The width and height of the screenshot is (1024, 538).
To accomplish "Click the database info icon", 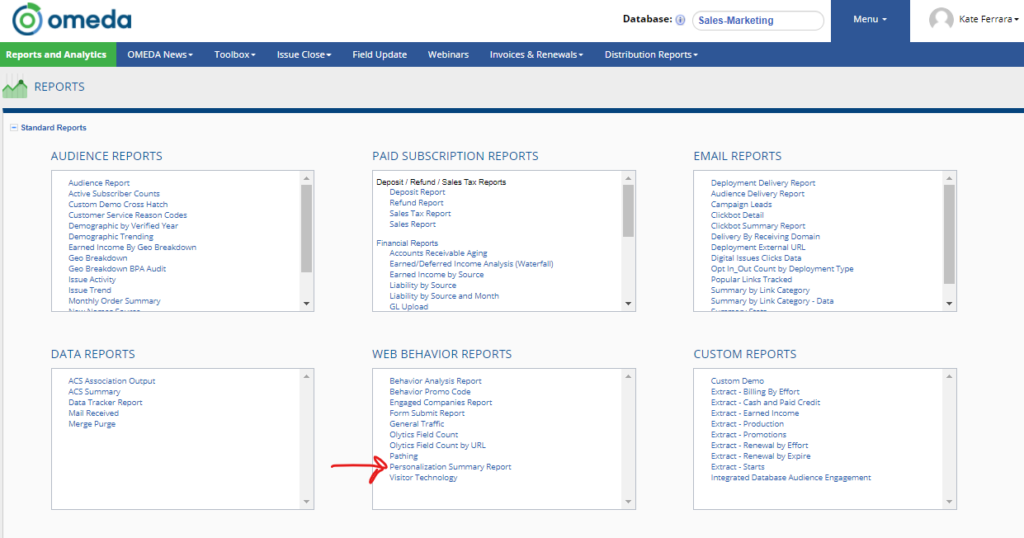I will (680, 20).
